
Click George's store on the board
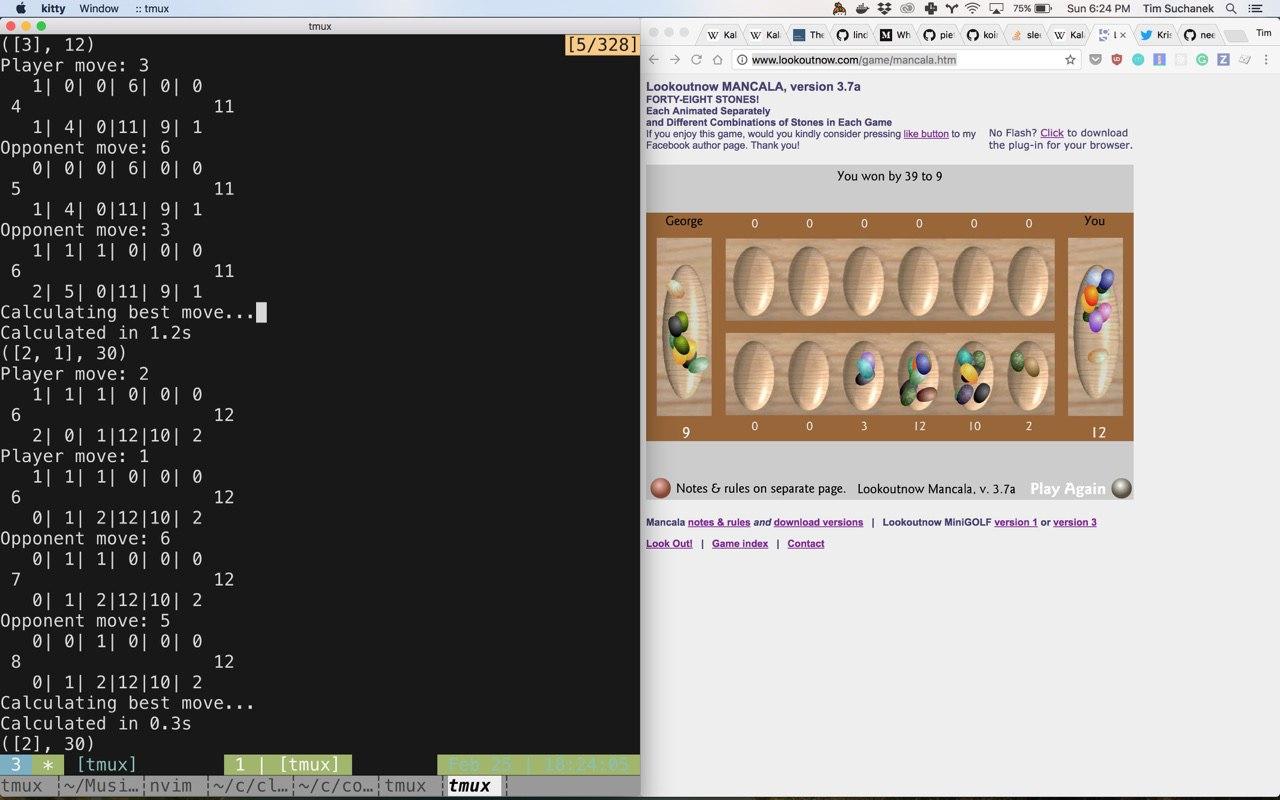[x=684, y=326]
